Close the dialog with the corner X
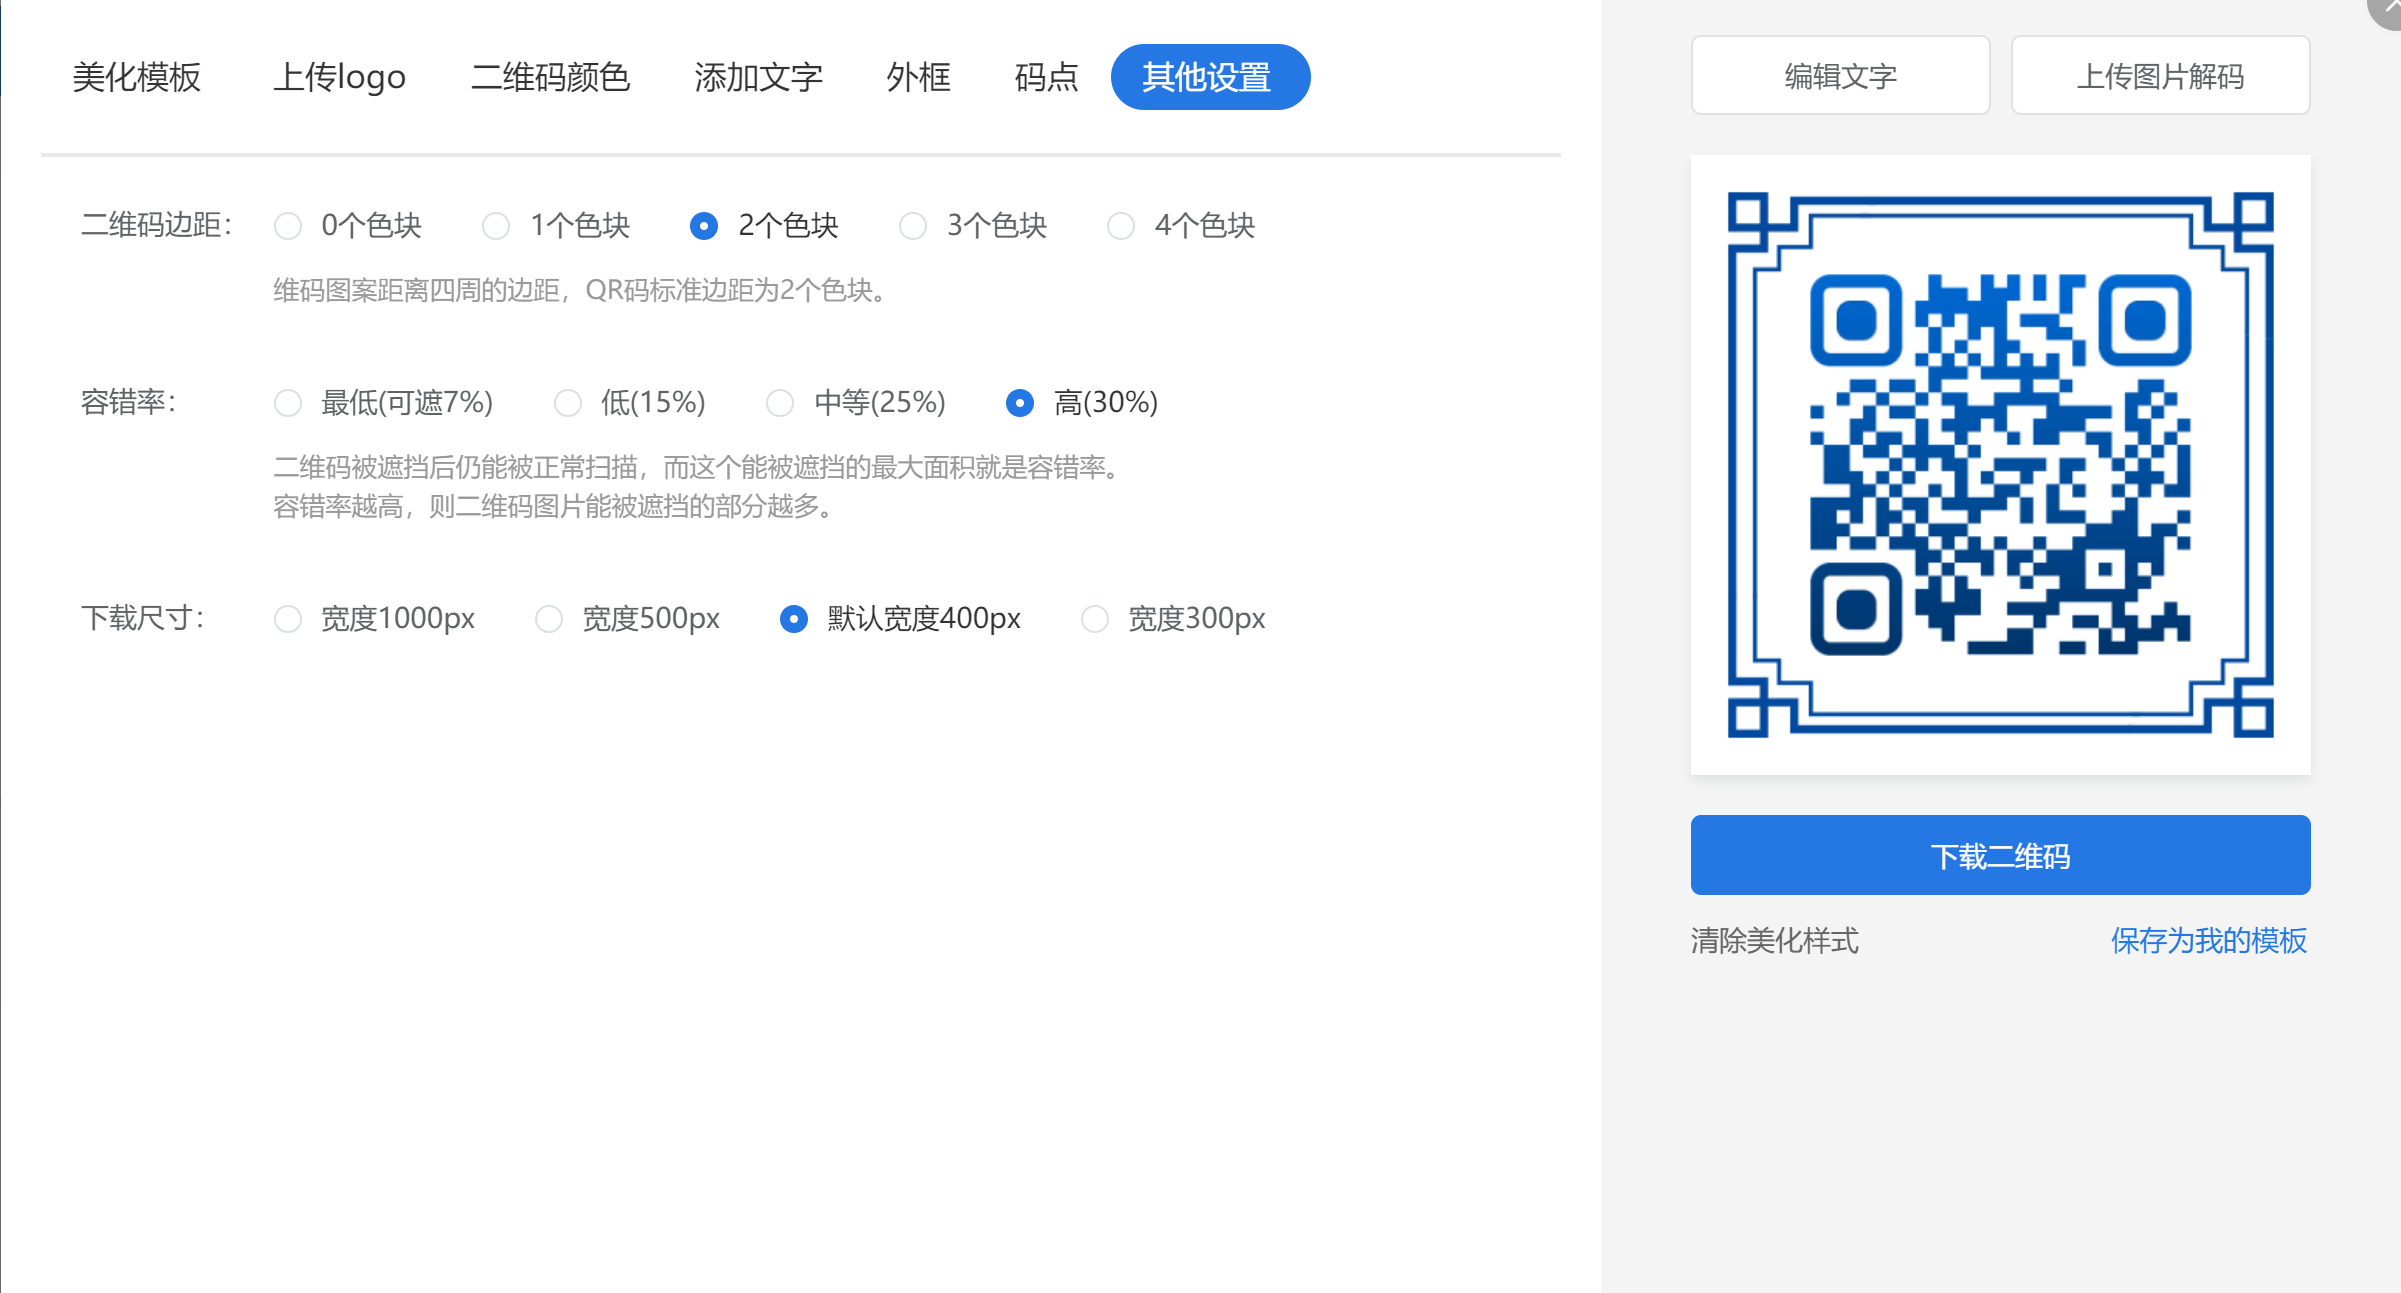Viewport: 2401px width, 1293px height. 2388,8
